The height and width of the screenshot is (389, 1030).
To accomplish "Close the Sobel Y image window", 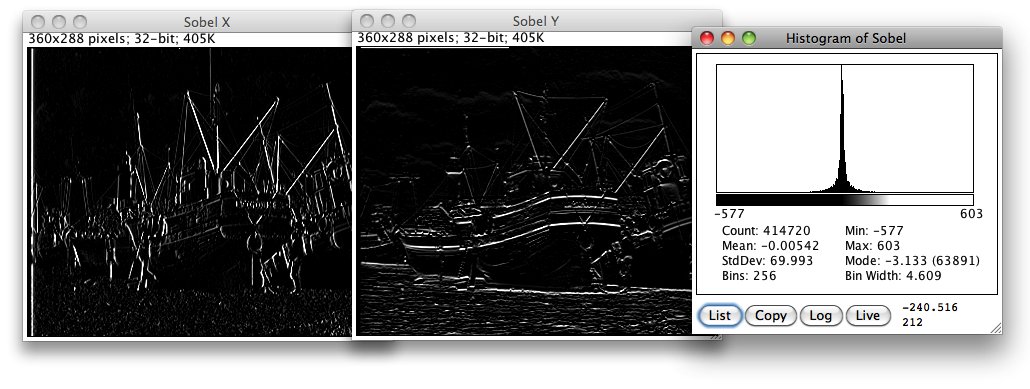I will pos(367,21).
